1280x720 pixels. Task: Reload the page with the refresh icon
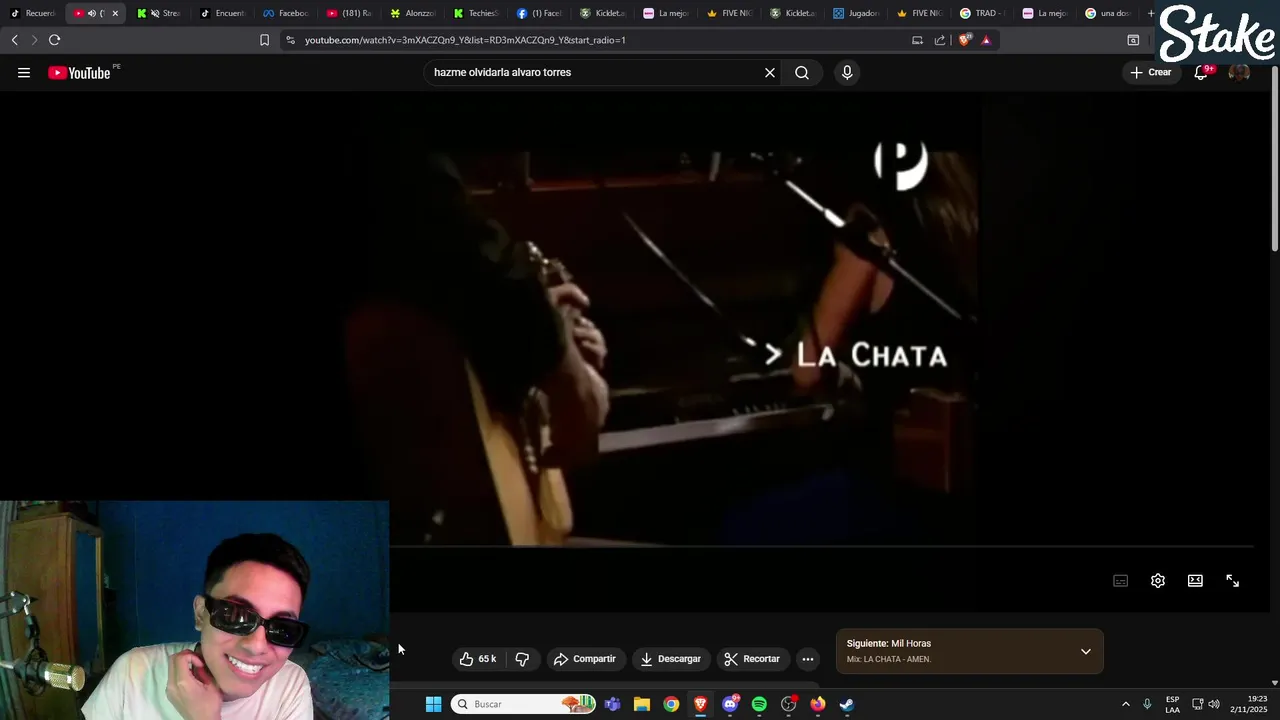[54, 40]
